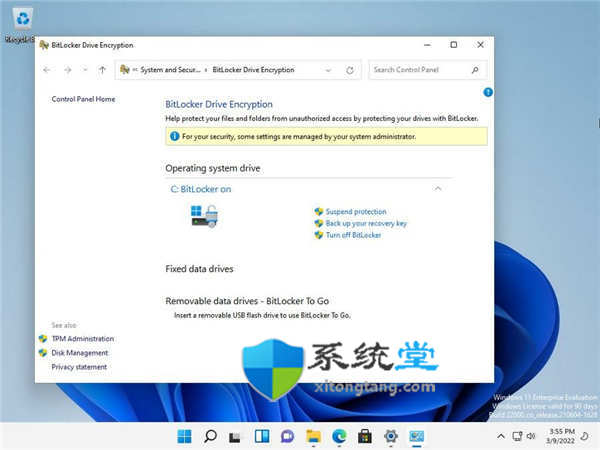Open Settings gear on taskbar
The image size is (600, 450).
pyautogui.click(x=391, y=436)
